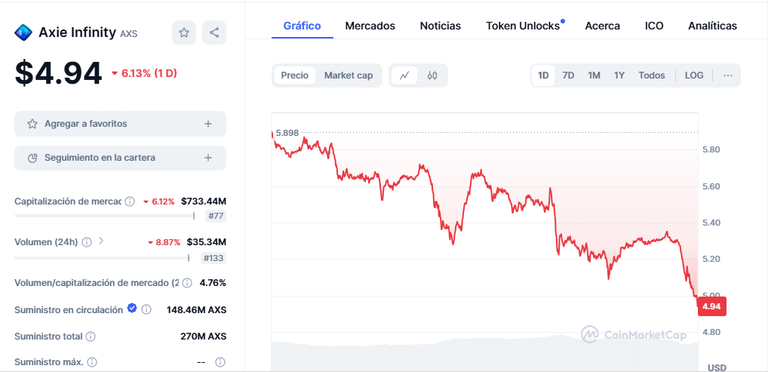The image size is (768, 372).
Task: Select the Todos time range button
Action: (x=651, y=75)
